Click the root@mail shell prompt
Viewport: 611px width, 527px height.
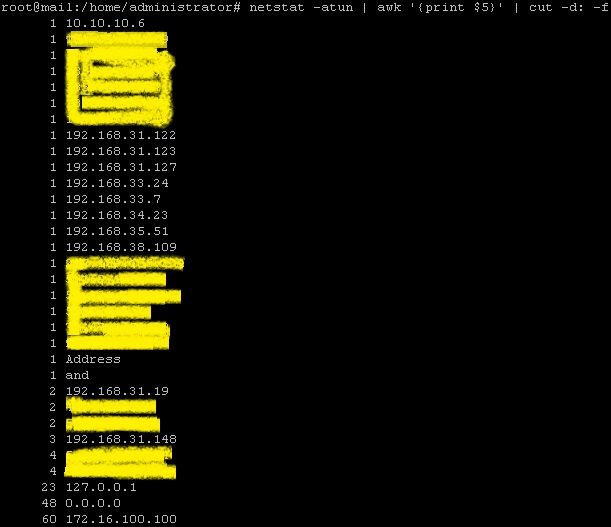121,7
